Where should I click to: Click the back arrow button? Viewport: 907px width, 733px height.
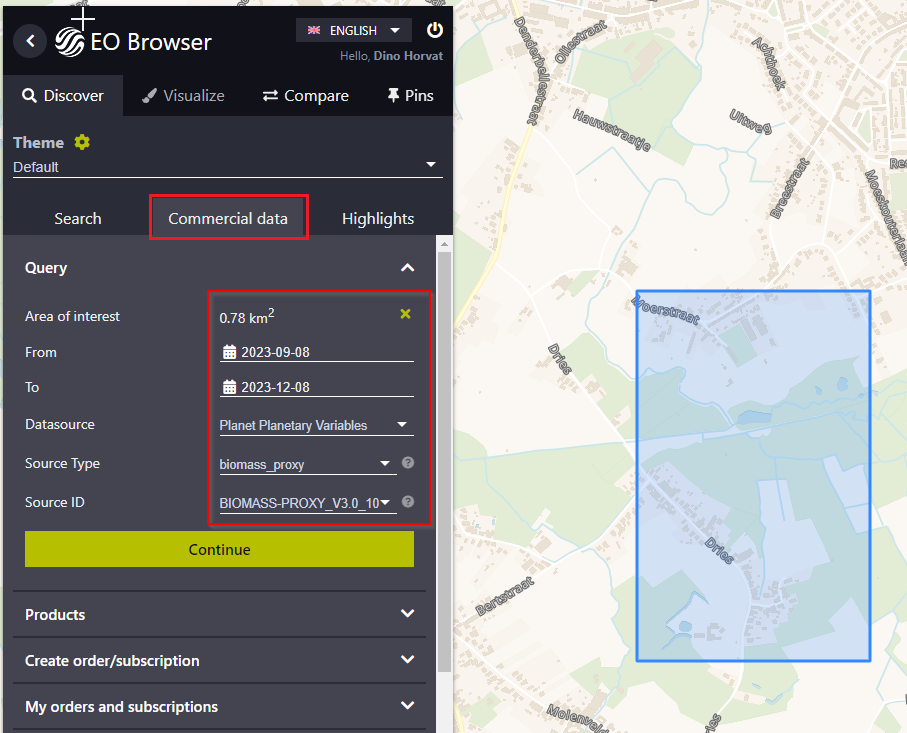(30, 41)
